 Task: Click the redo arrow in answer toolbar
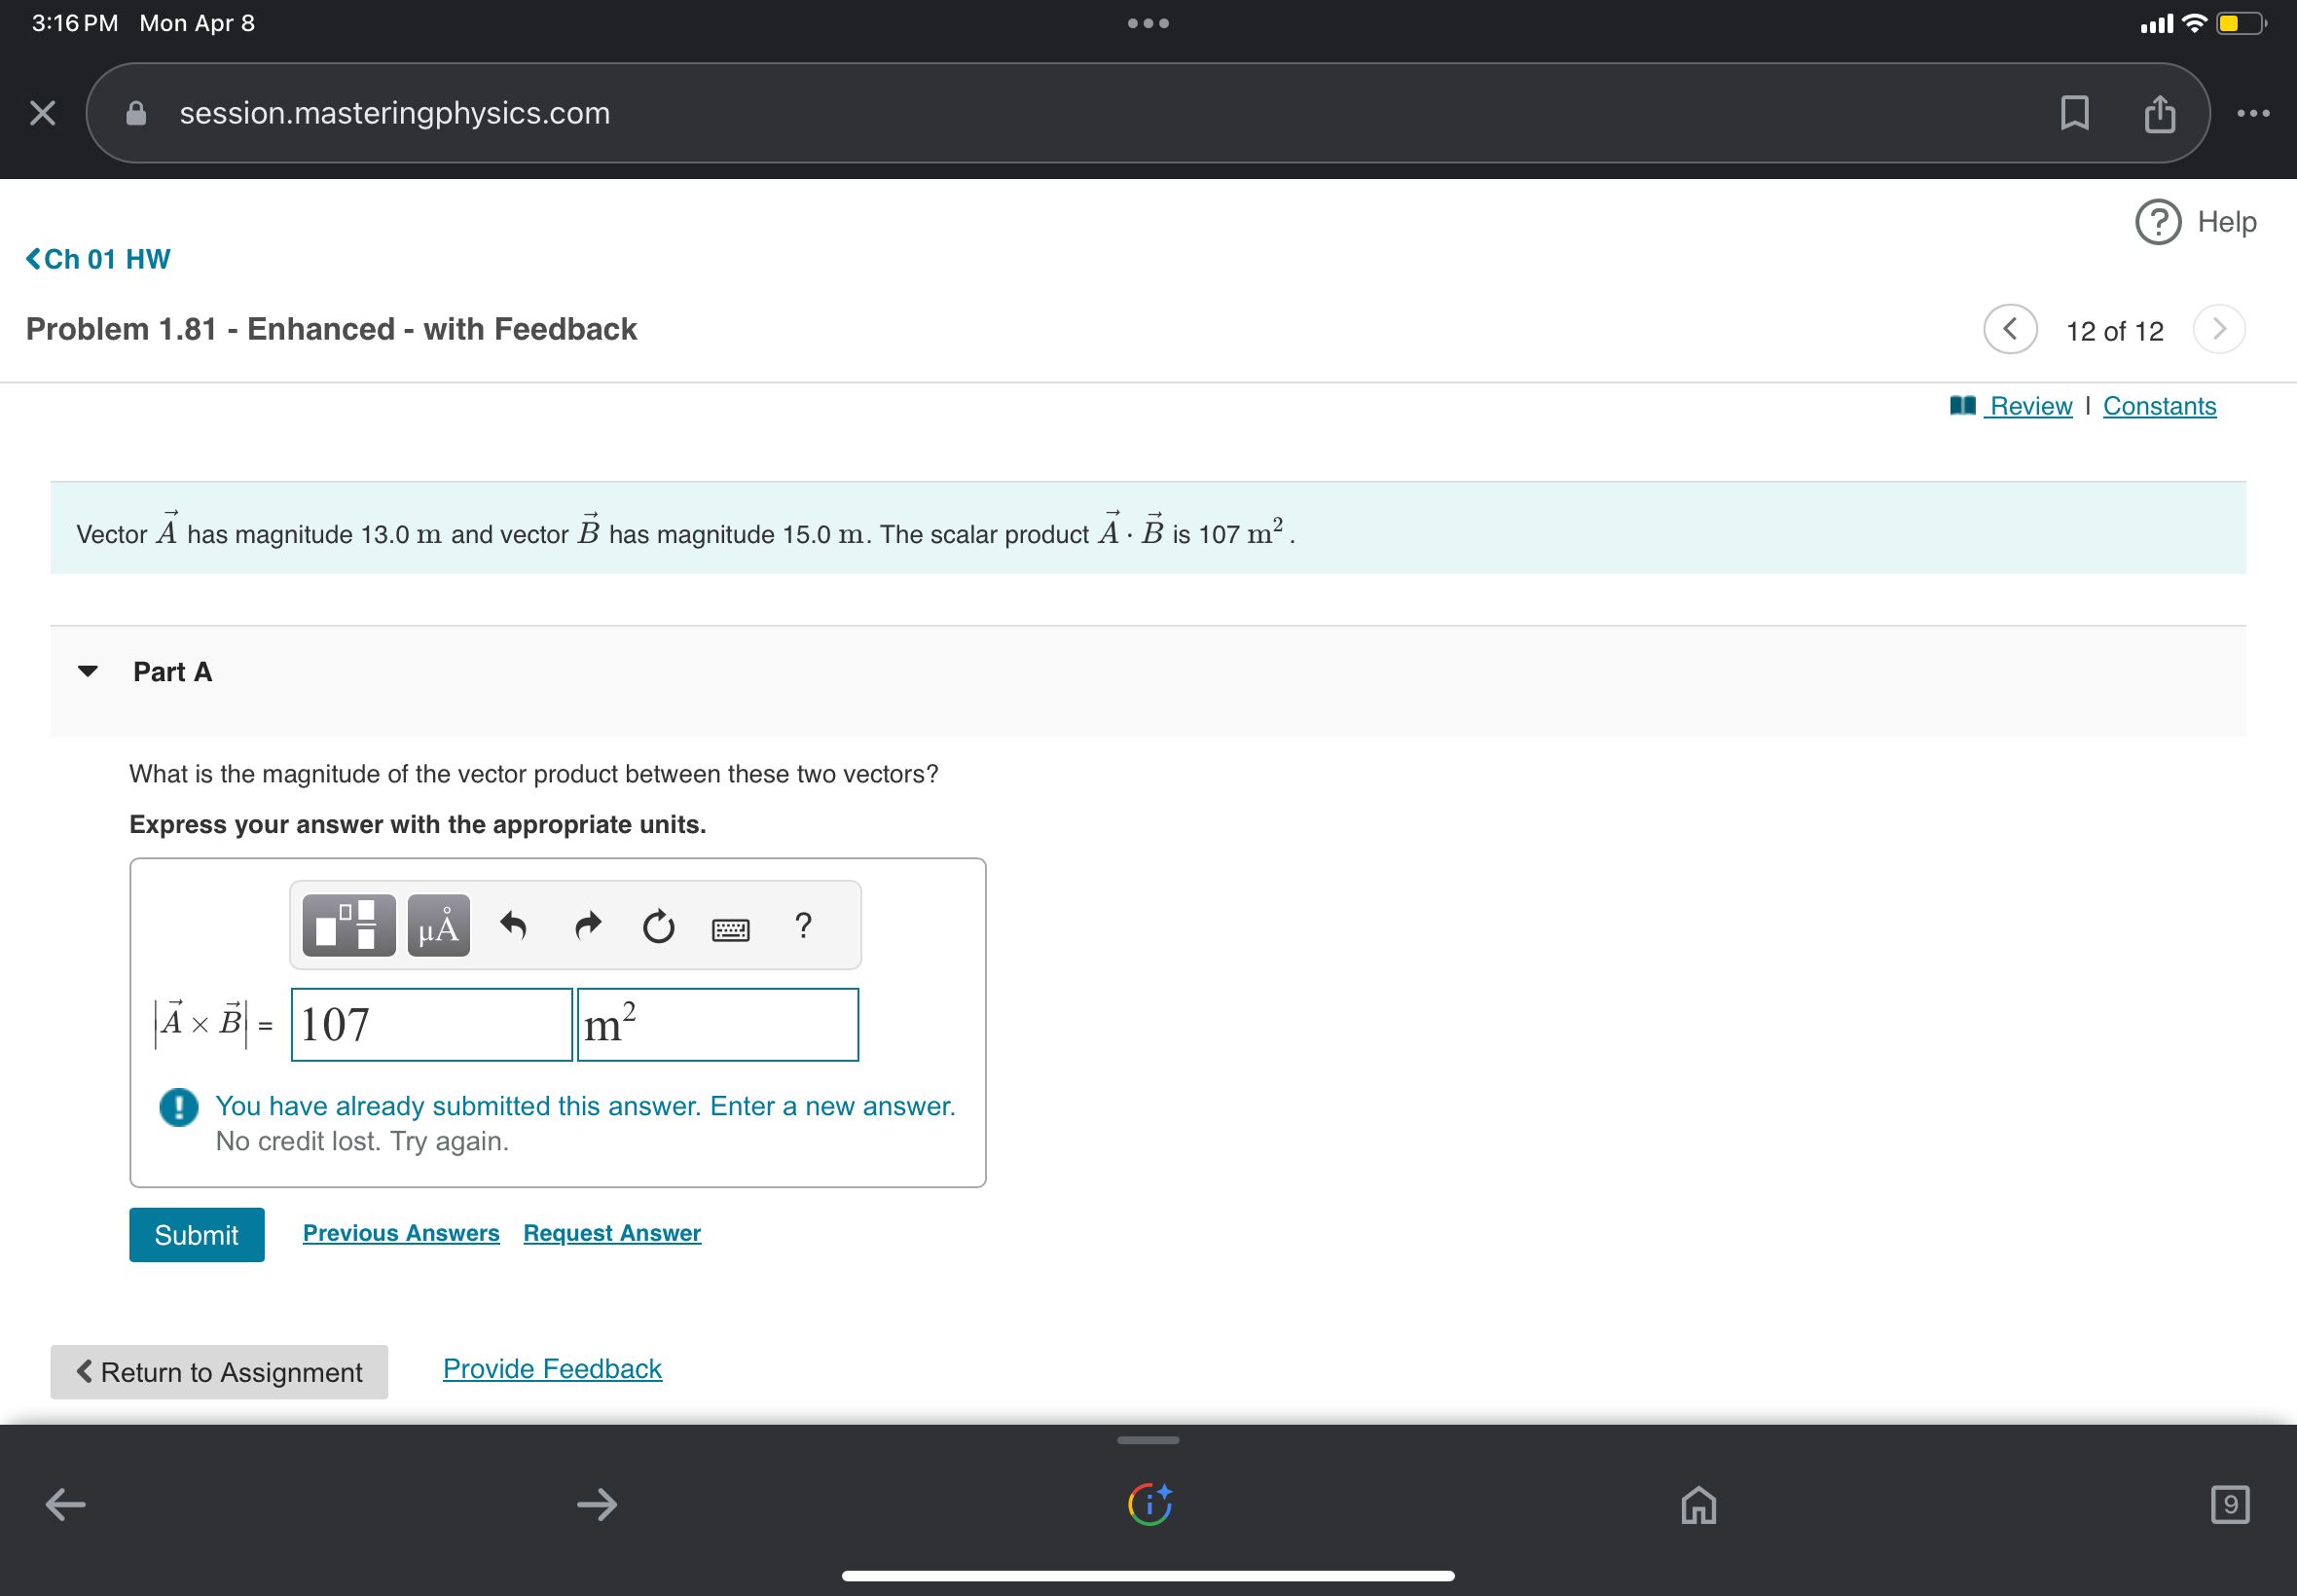coord(588,926)
